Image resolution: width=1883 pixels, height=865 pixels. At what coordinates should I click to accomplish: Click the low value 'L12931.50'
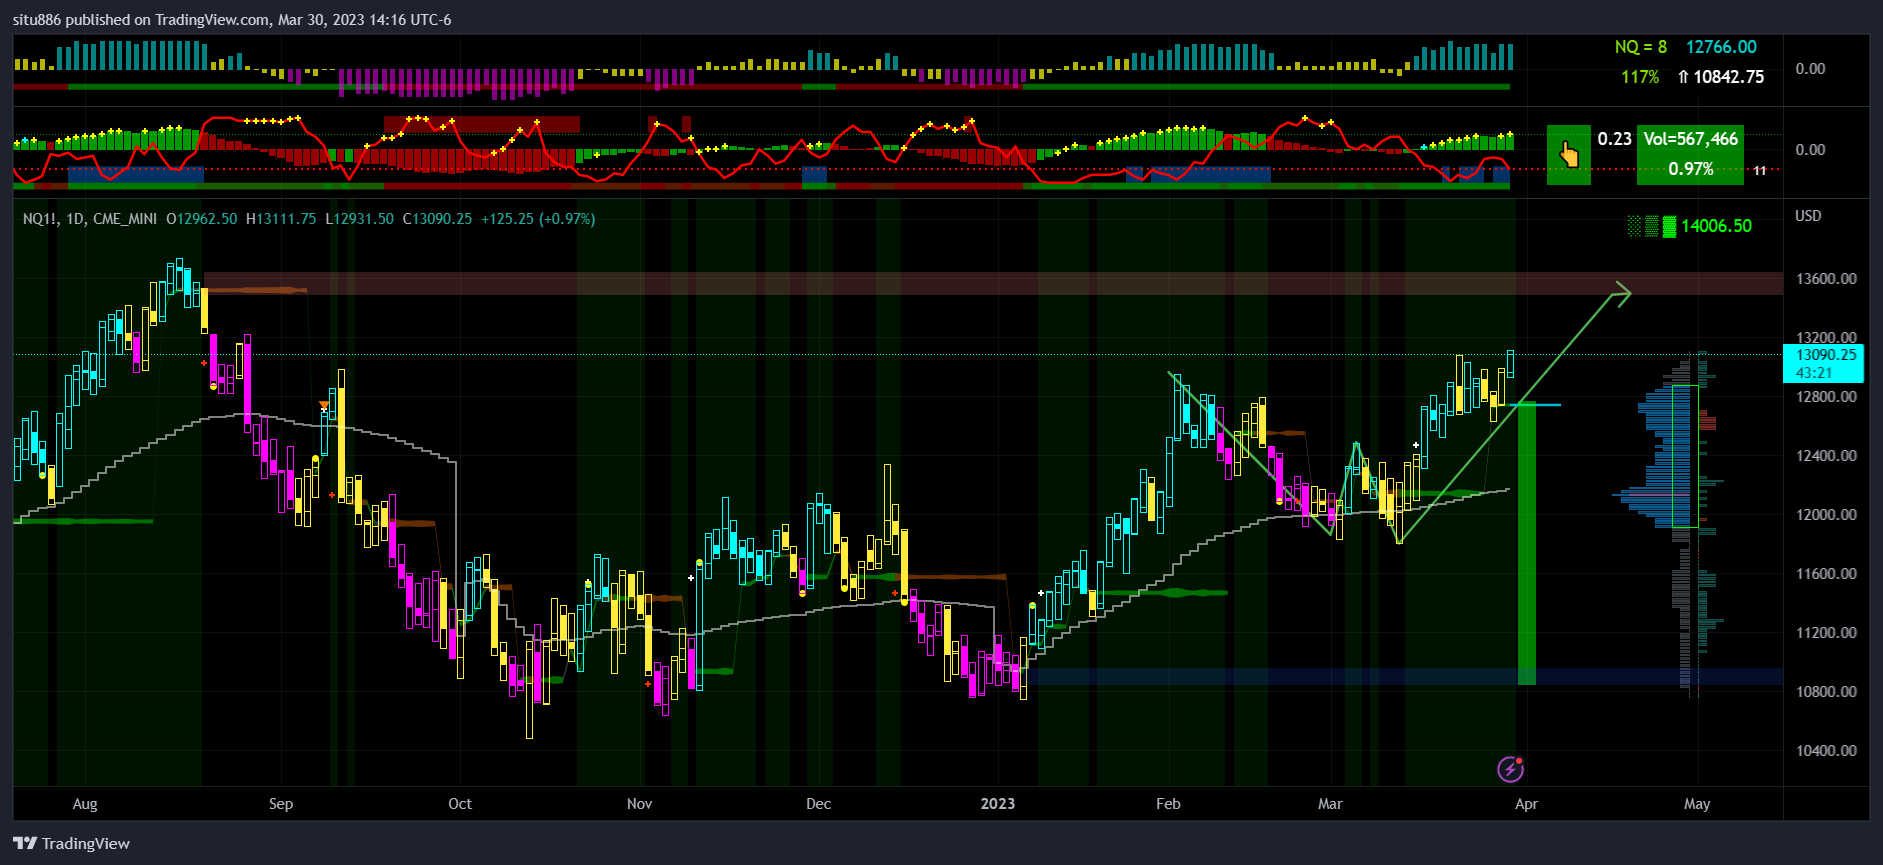point(359,219)
